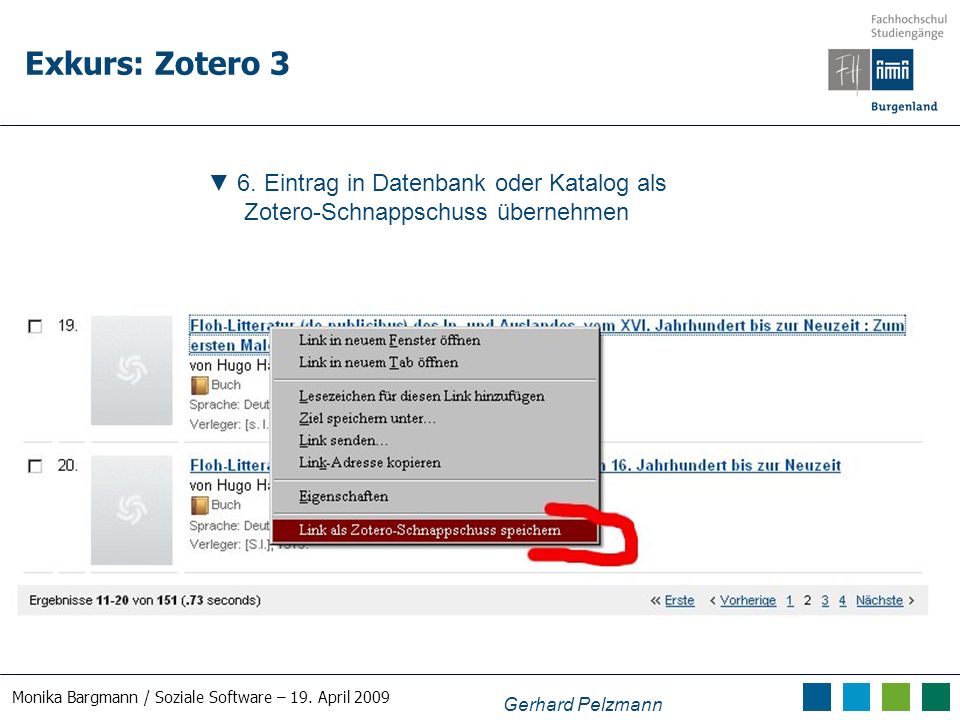Click 'Verleger: [s. l.' text in result 19

point(230,424)
